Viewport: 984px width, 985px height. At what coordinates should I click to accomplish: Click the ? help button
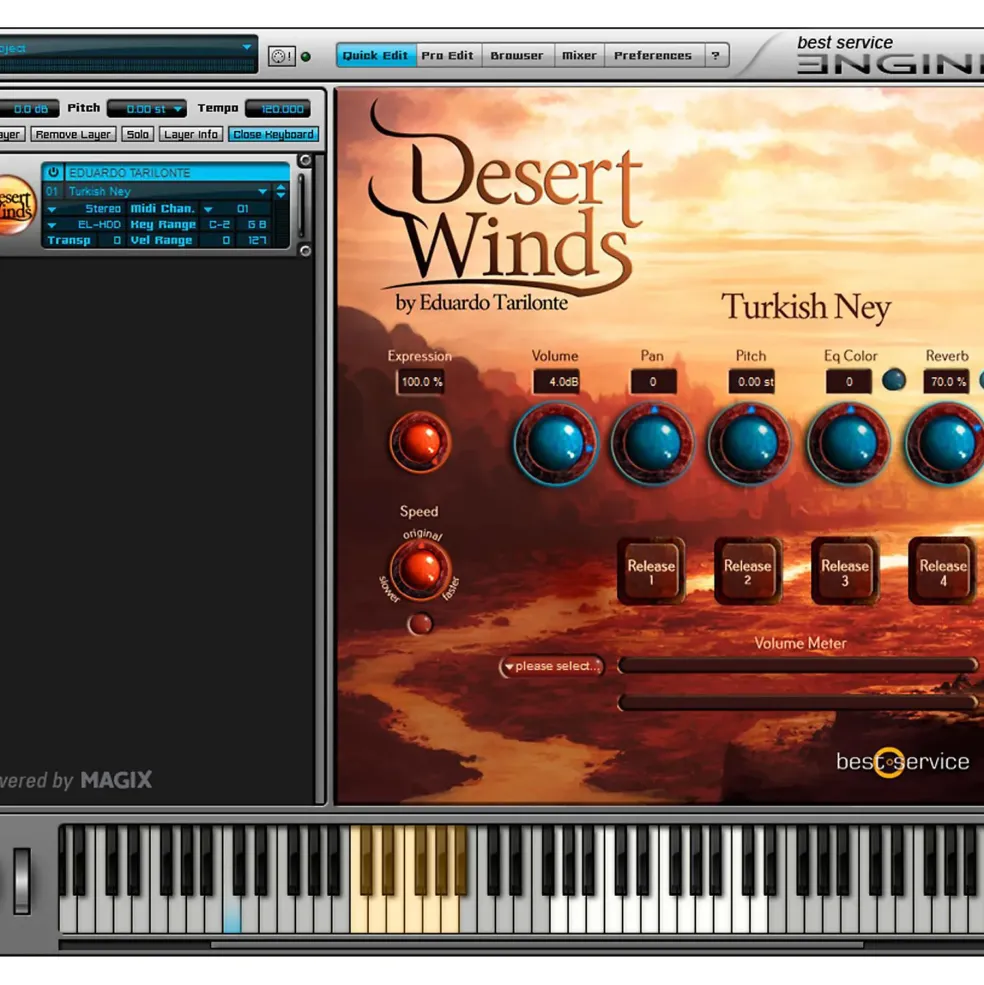pyautogui.click(x=716, y=55)
